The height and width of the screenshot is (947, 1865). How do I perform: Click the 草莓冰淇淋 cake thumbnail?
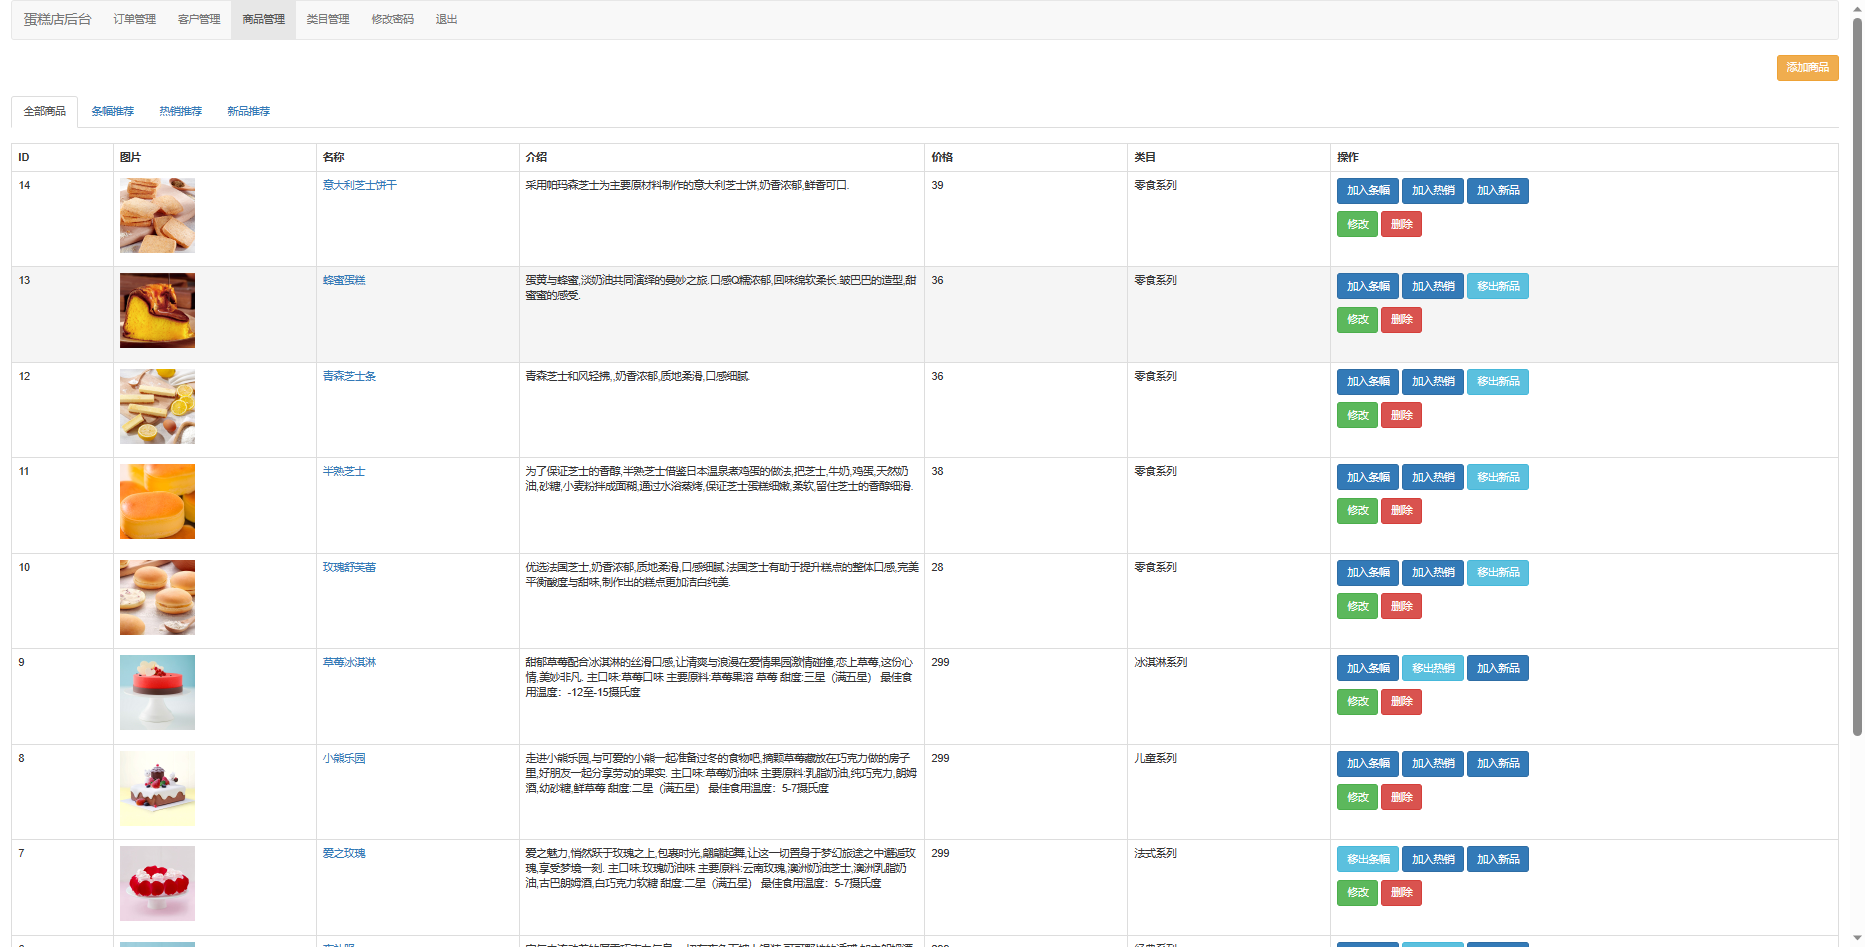tap(157, 692)
